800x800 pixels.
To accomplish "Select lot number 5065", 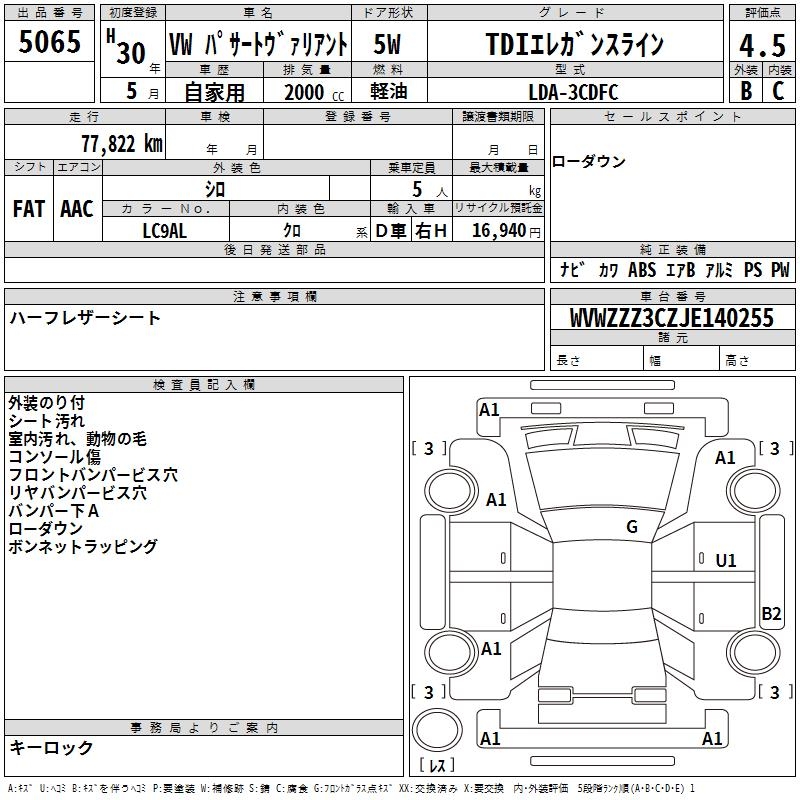I will coord(50,43).
